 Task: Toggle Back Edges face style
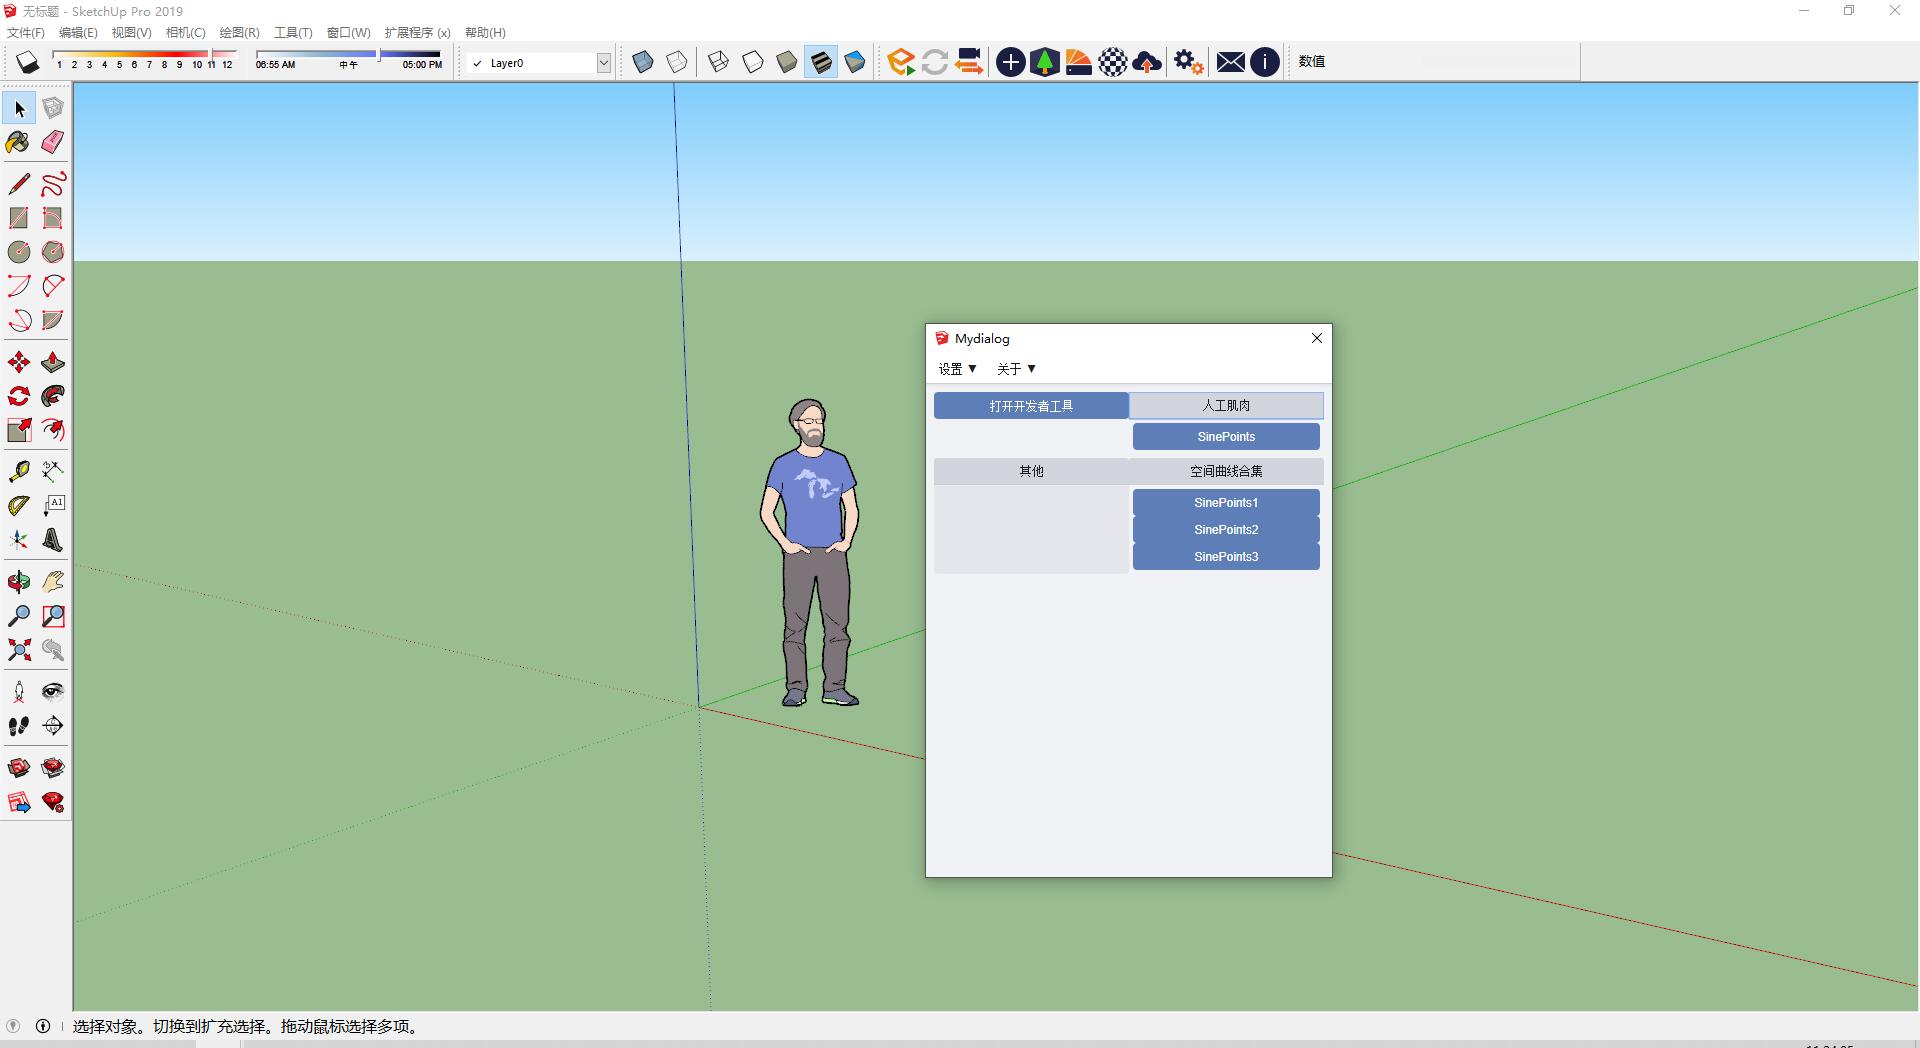point(677,62)
